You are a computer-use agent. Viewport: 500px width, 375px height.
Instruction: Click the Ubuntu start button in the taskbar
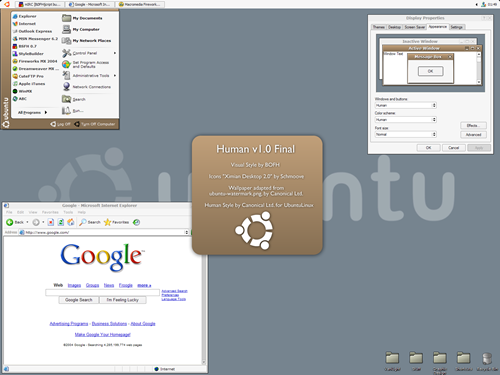tap(6, 4)
